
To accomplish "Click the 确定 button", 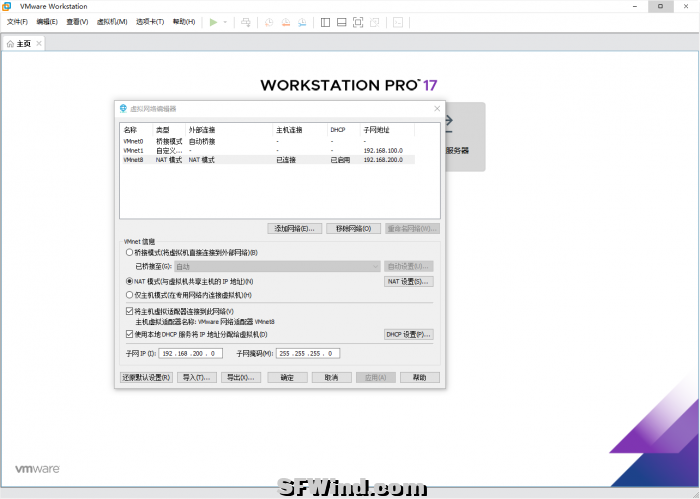I will coord(288,378).
